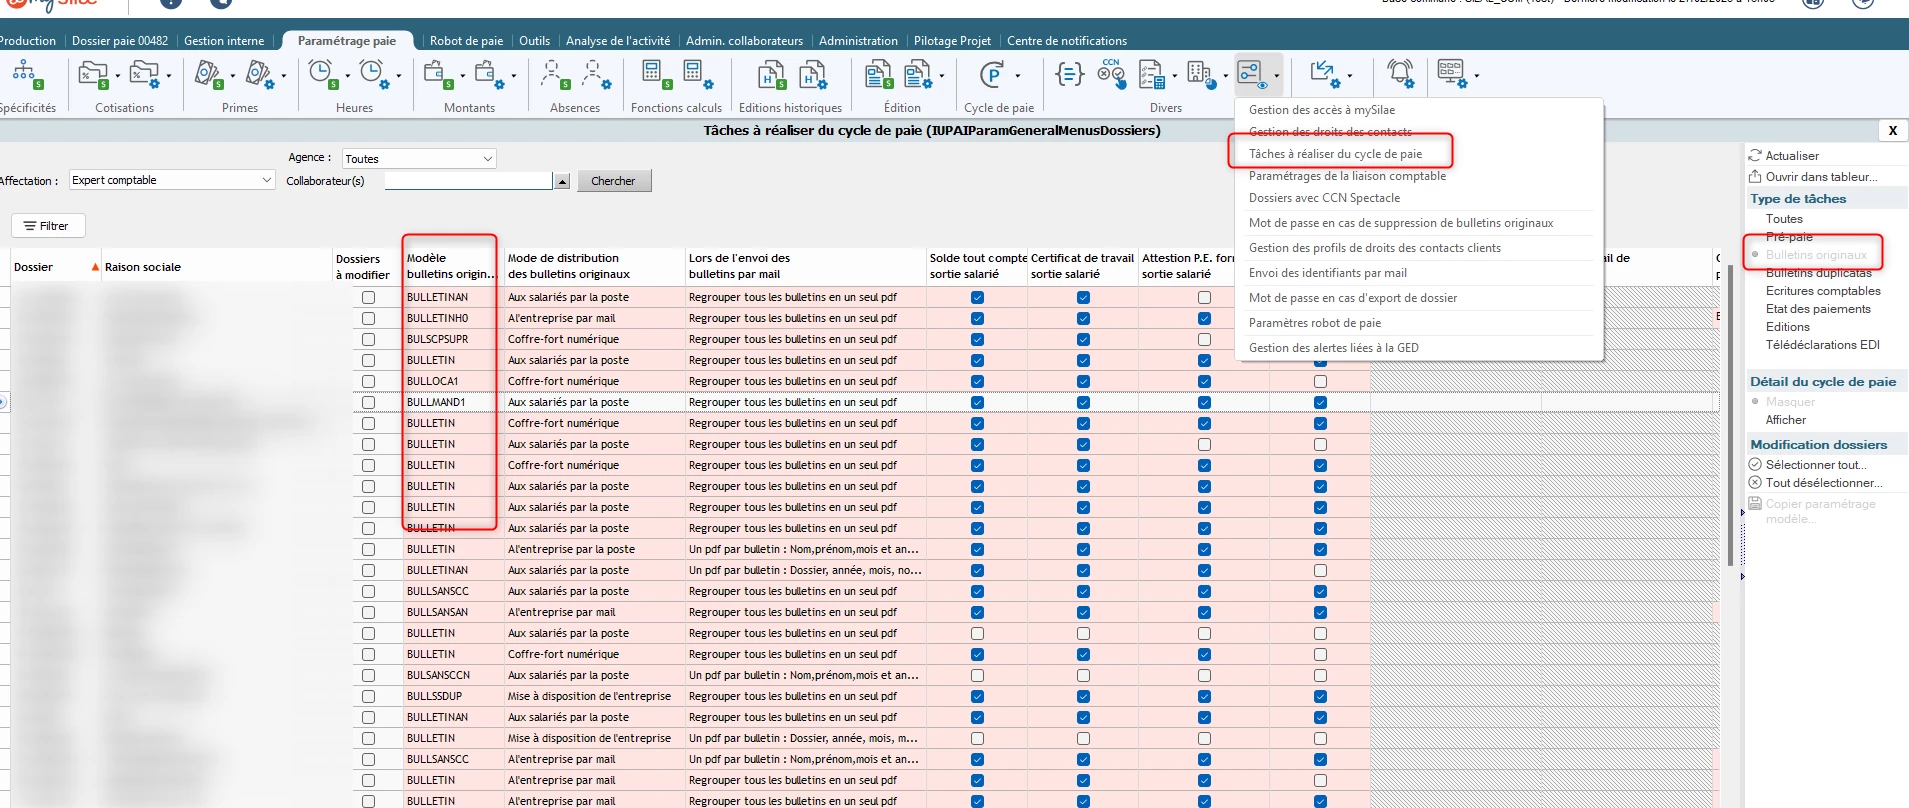The width and height of the screenshot is (1909, 808).
Task: Click the first Fonctions calculs calculator icon
Action: [652, 74]
